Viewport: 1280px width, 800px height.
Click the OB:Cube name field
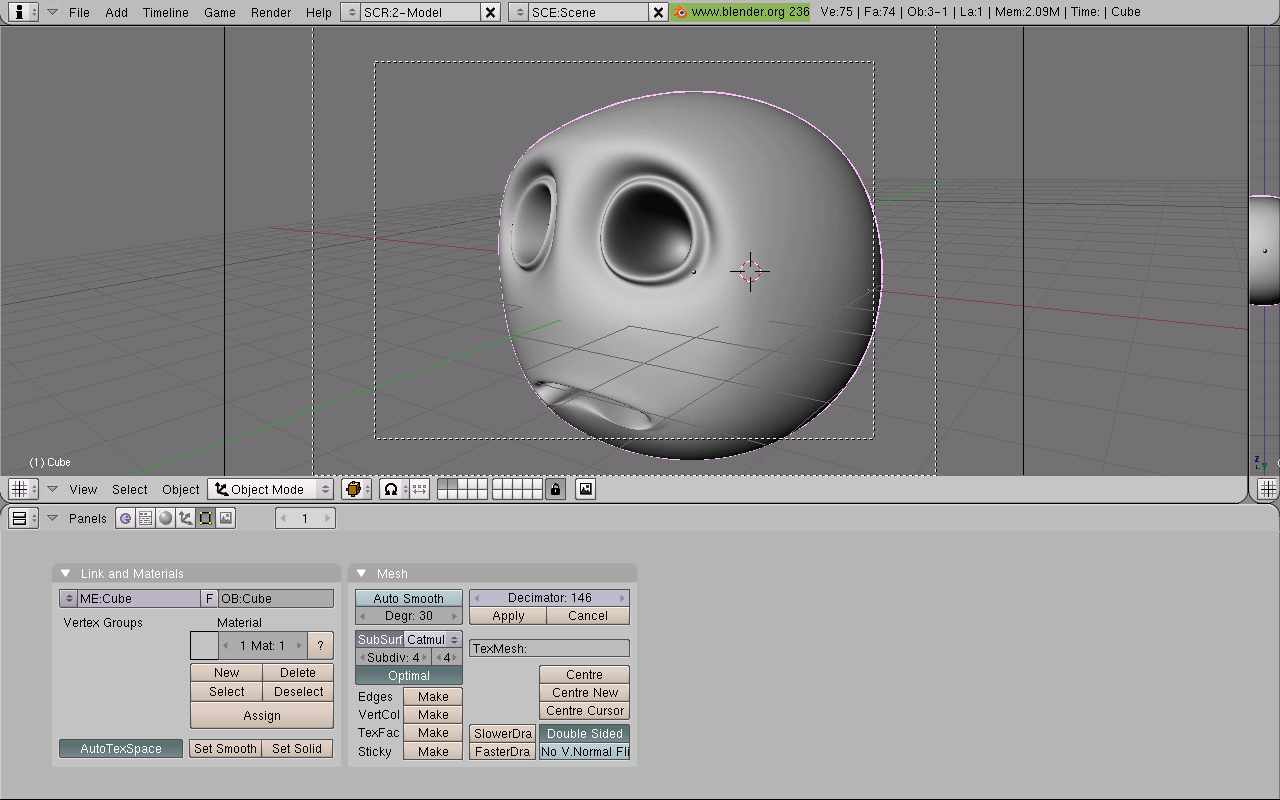coord(277,599)
